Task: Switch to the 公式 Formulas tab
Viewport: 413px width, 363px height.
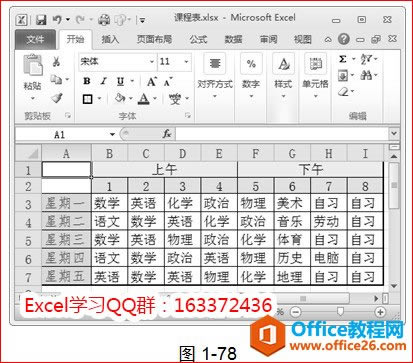Action: pyautogui.click(x=198, y=39)
